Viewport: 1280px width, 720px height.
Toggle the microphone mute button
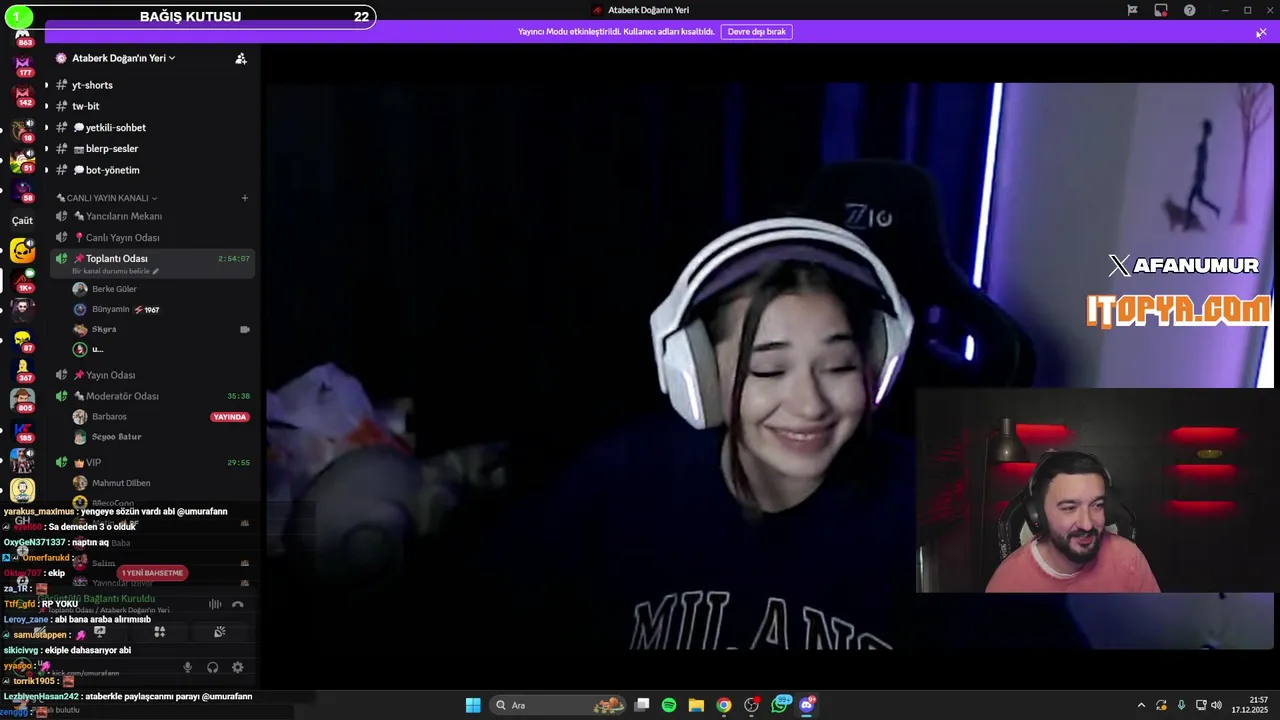coord(187,667)
